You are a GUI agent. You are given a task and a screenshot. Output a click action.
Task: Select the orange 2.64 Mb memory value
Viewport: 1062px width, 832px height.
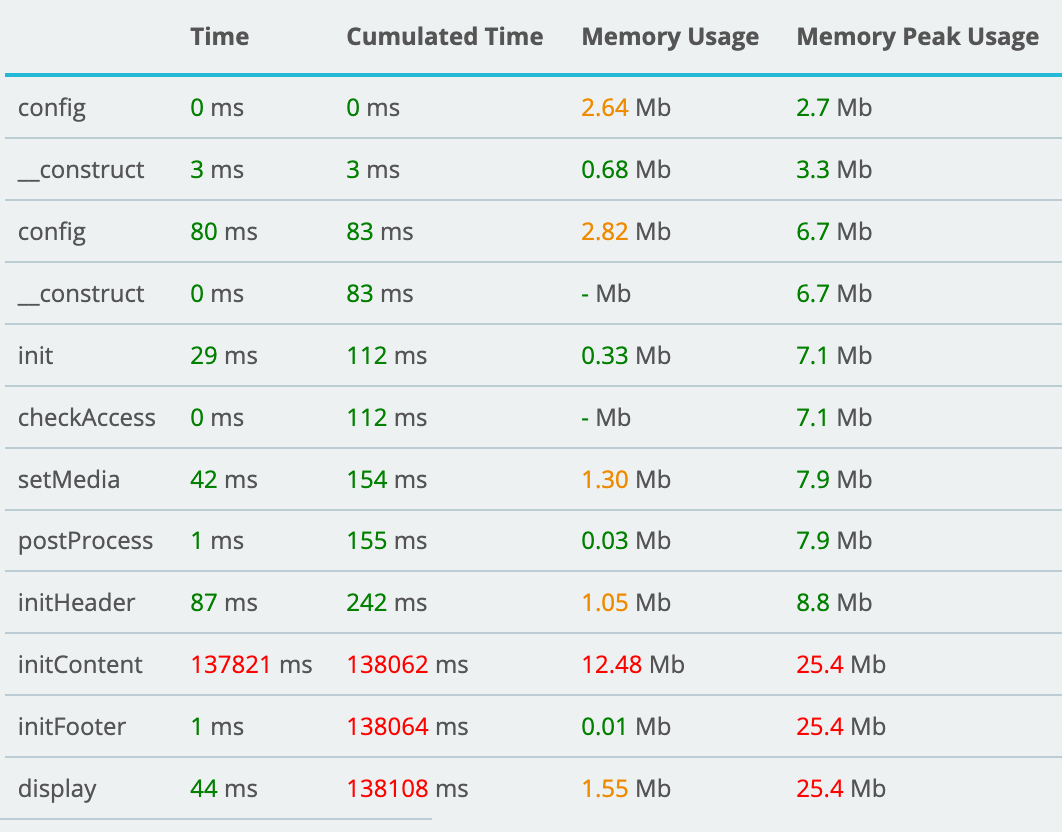tap(626, 108)
